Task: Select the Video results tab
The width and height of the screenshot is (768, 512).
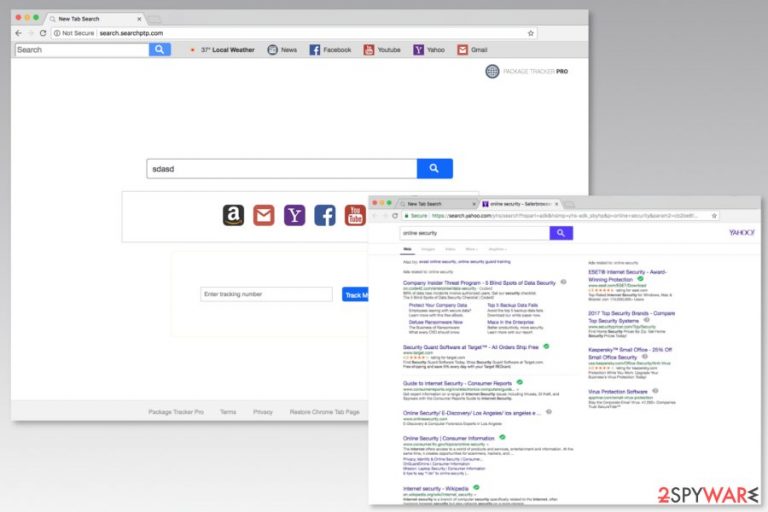Action: tap(451, 249)
